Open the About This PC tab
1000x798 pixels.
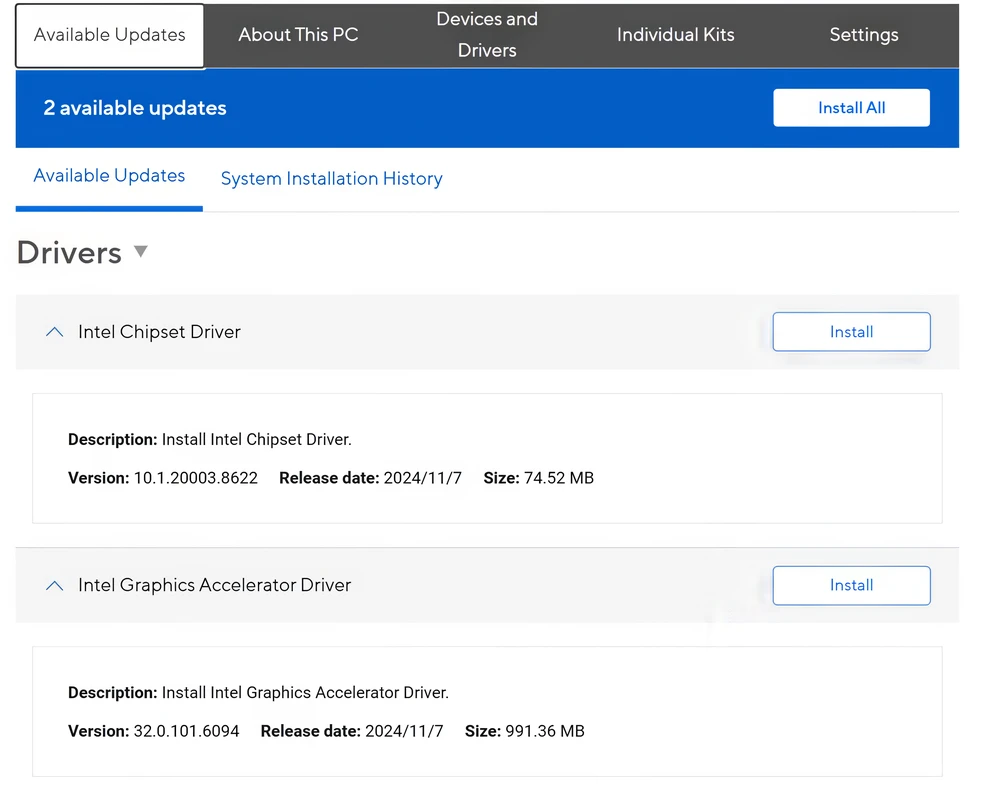[x=298, y=35]
